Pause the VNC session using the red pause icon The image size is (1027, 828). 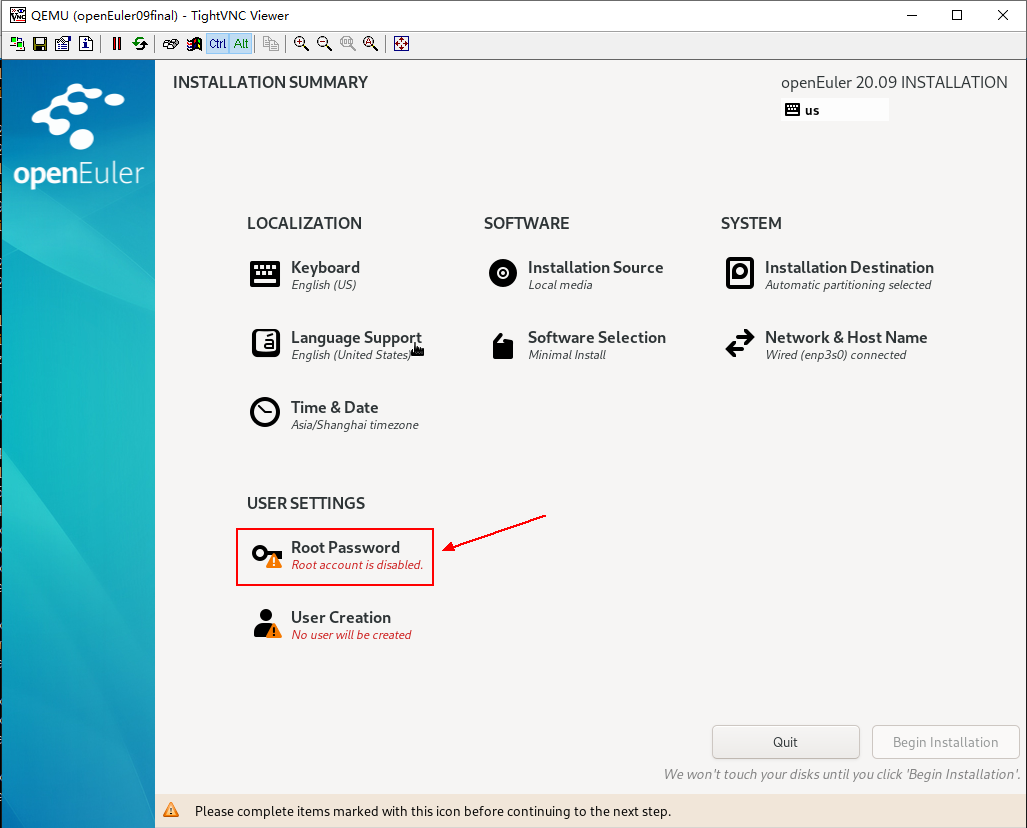pos(117,44)
